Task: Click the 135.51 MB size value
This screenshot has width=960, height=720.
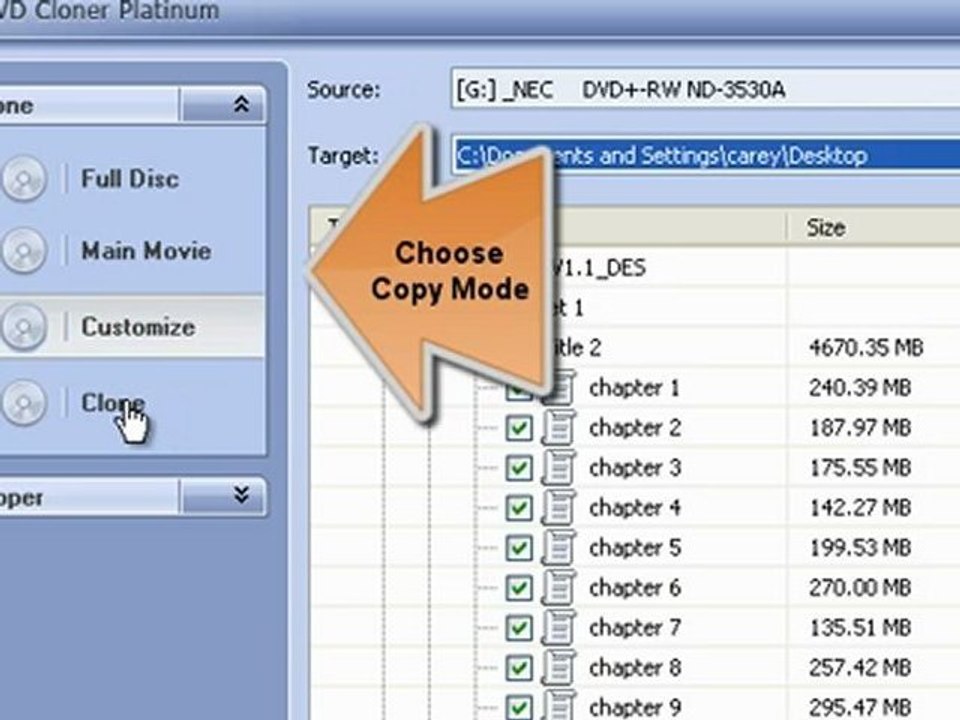Action: (x=860, y=628)
